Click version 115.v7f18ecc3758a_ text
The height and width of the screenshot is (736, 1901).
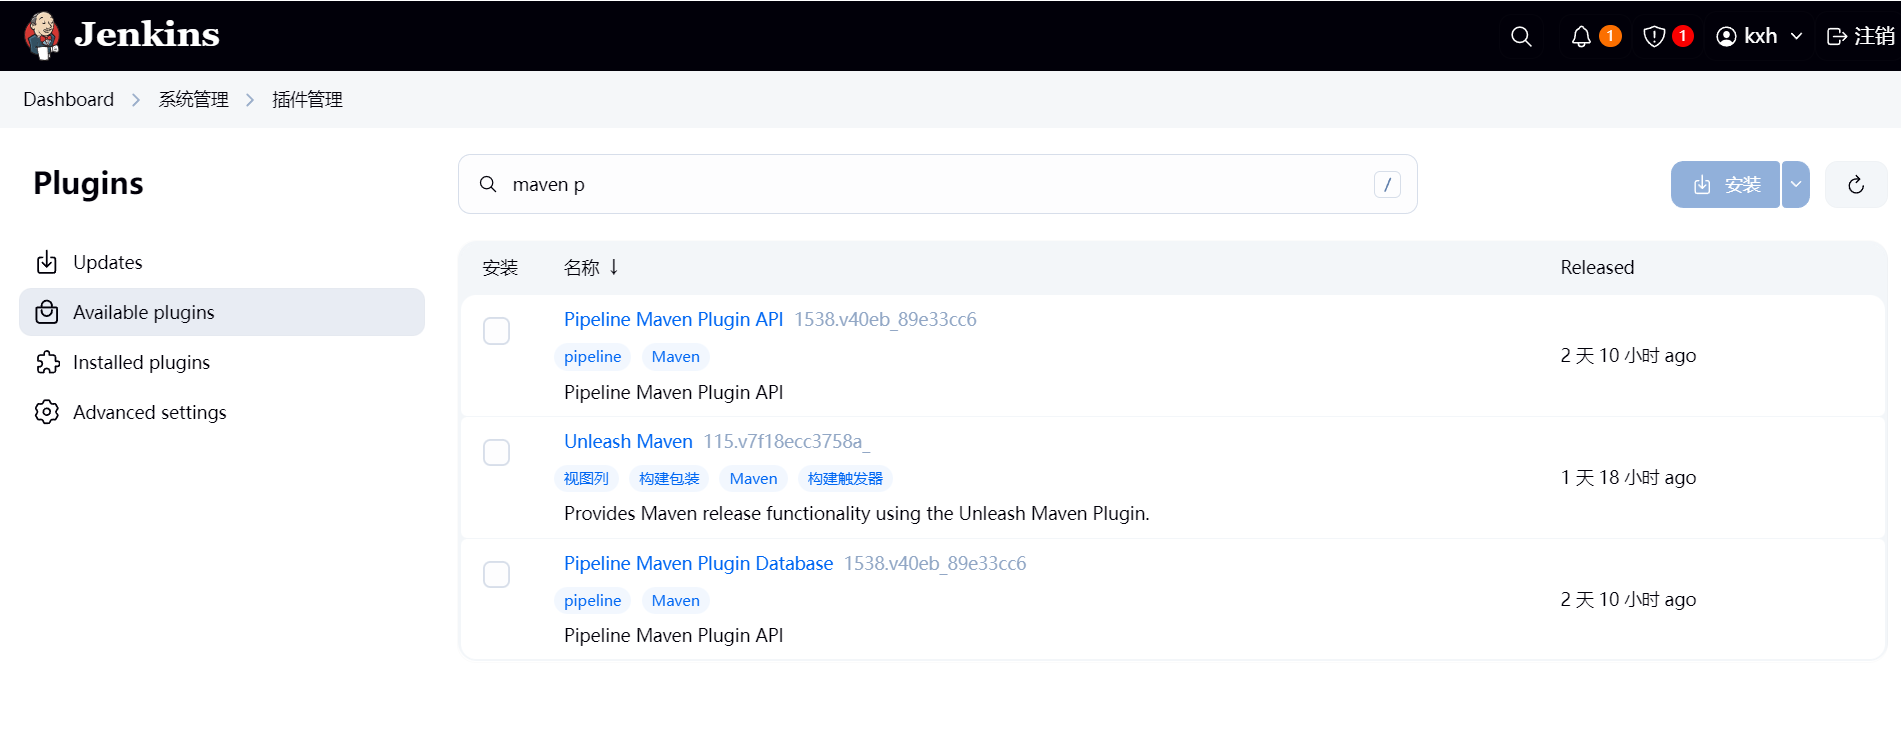(786, 441)
